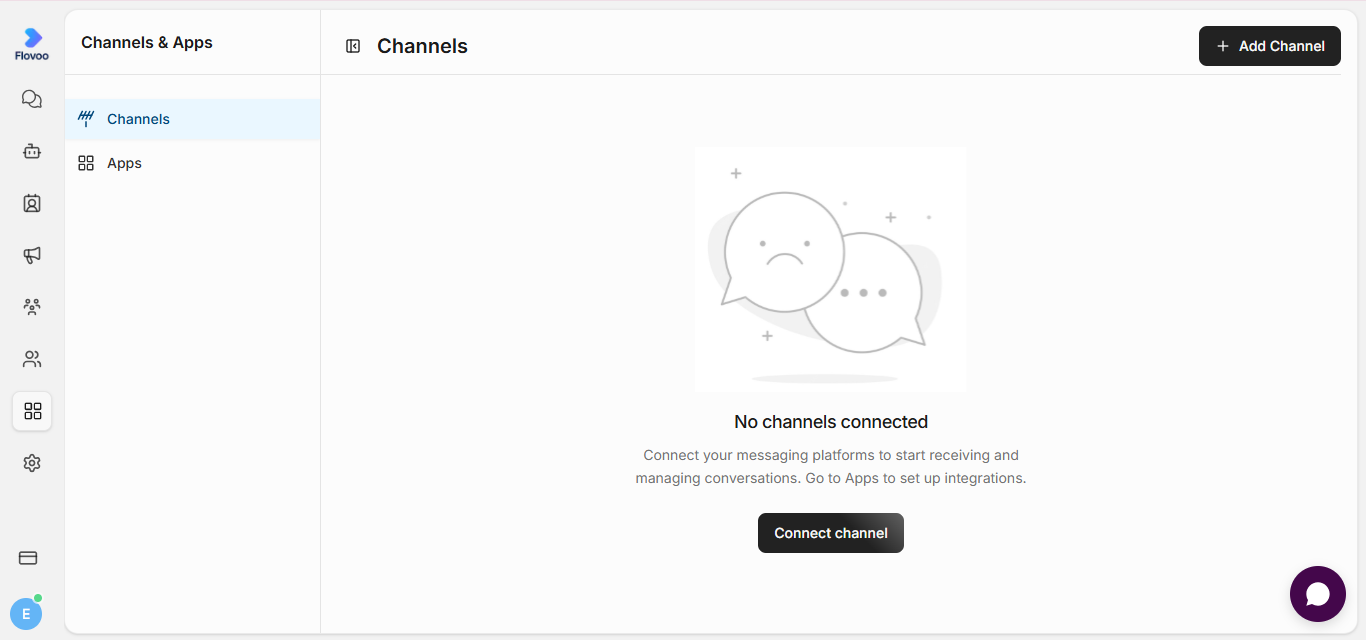Screen dimensions: 1366x640
Task: Click the Connect channel button
Action: (831, 533)
